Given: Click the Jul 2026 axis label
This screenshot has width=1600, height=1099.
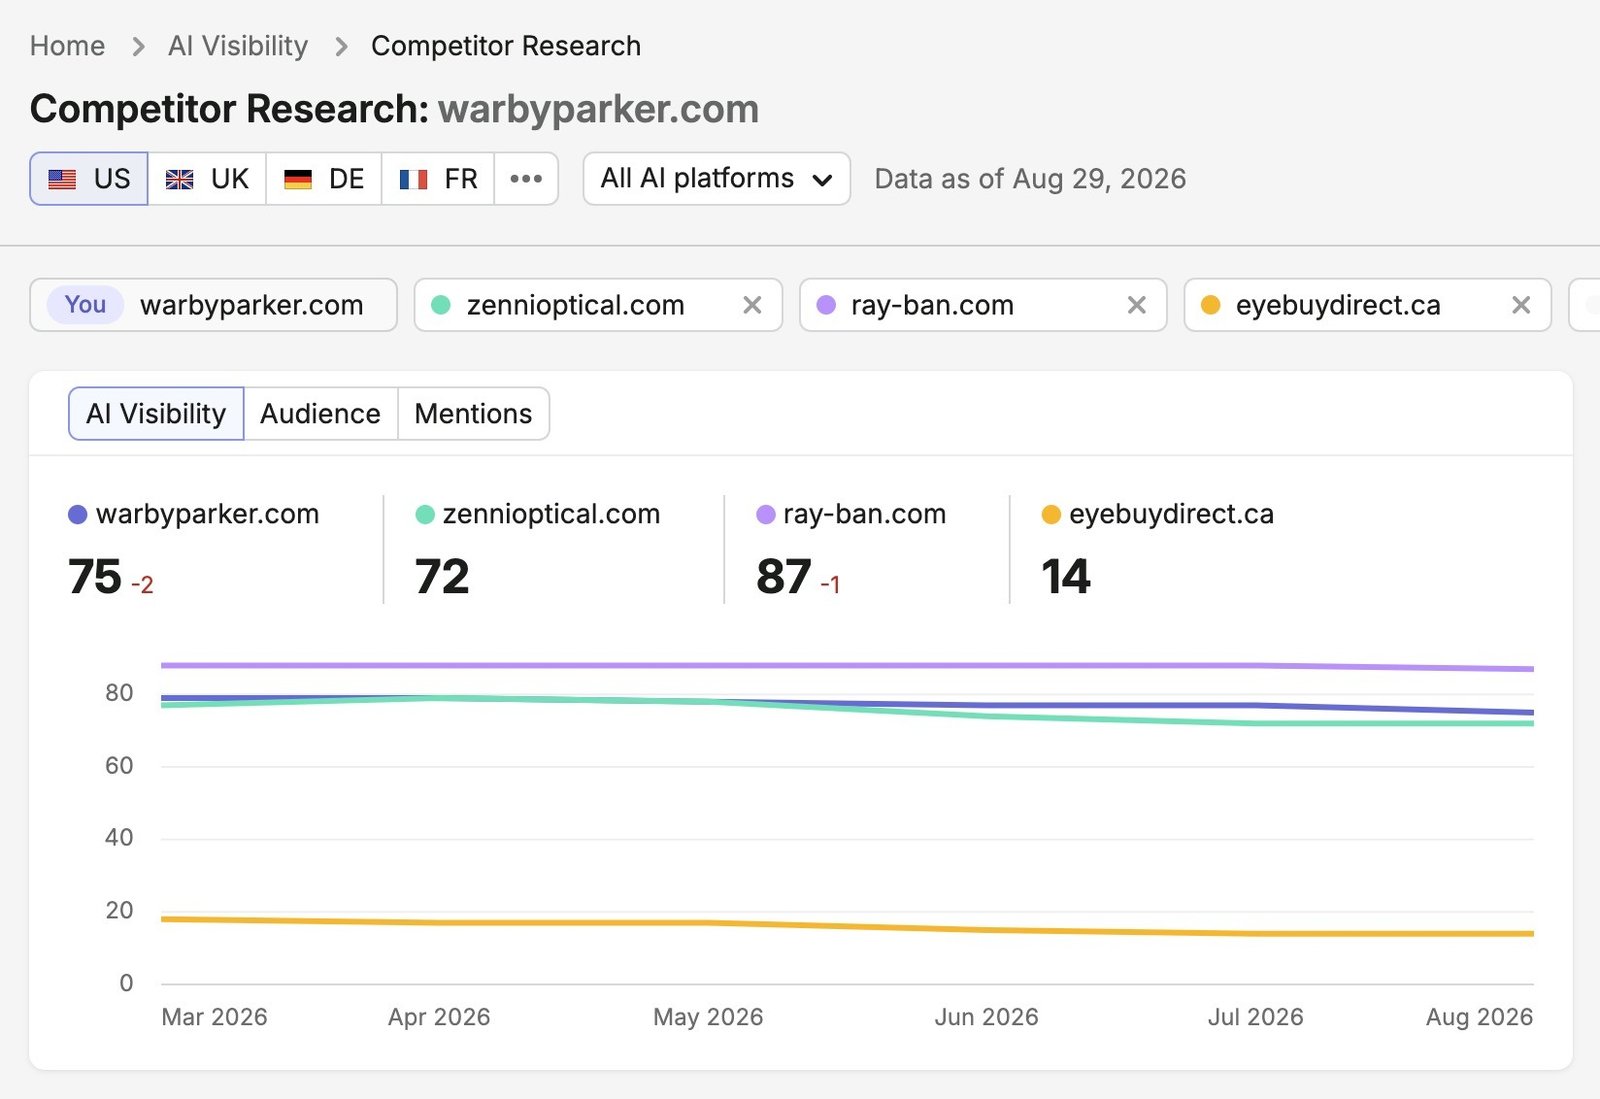Looking at the screenshot, I should (x=1255, y=1017).
